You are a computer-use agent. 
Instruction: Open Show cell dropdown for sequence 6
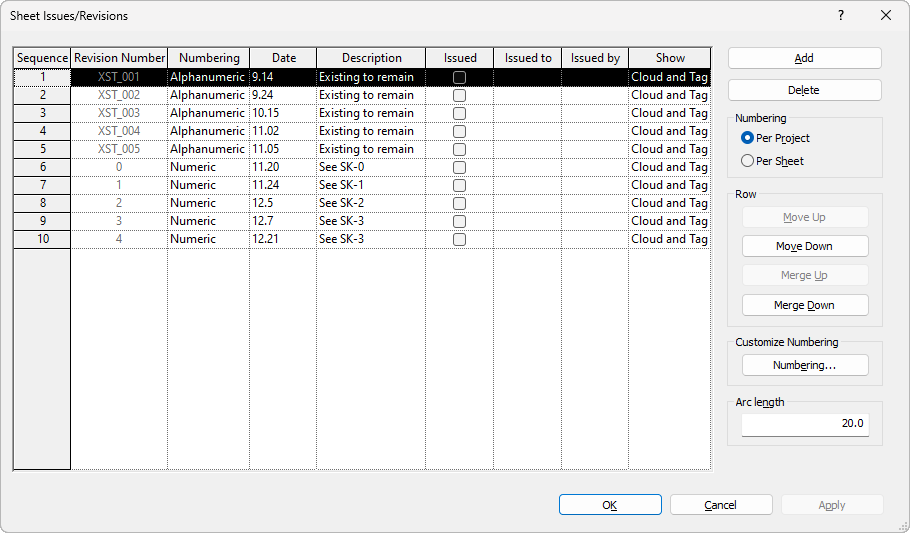669,167
